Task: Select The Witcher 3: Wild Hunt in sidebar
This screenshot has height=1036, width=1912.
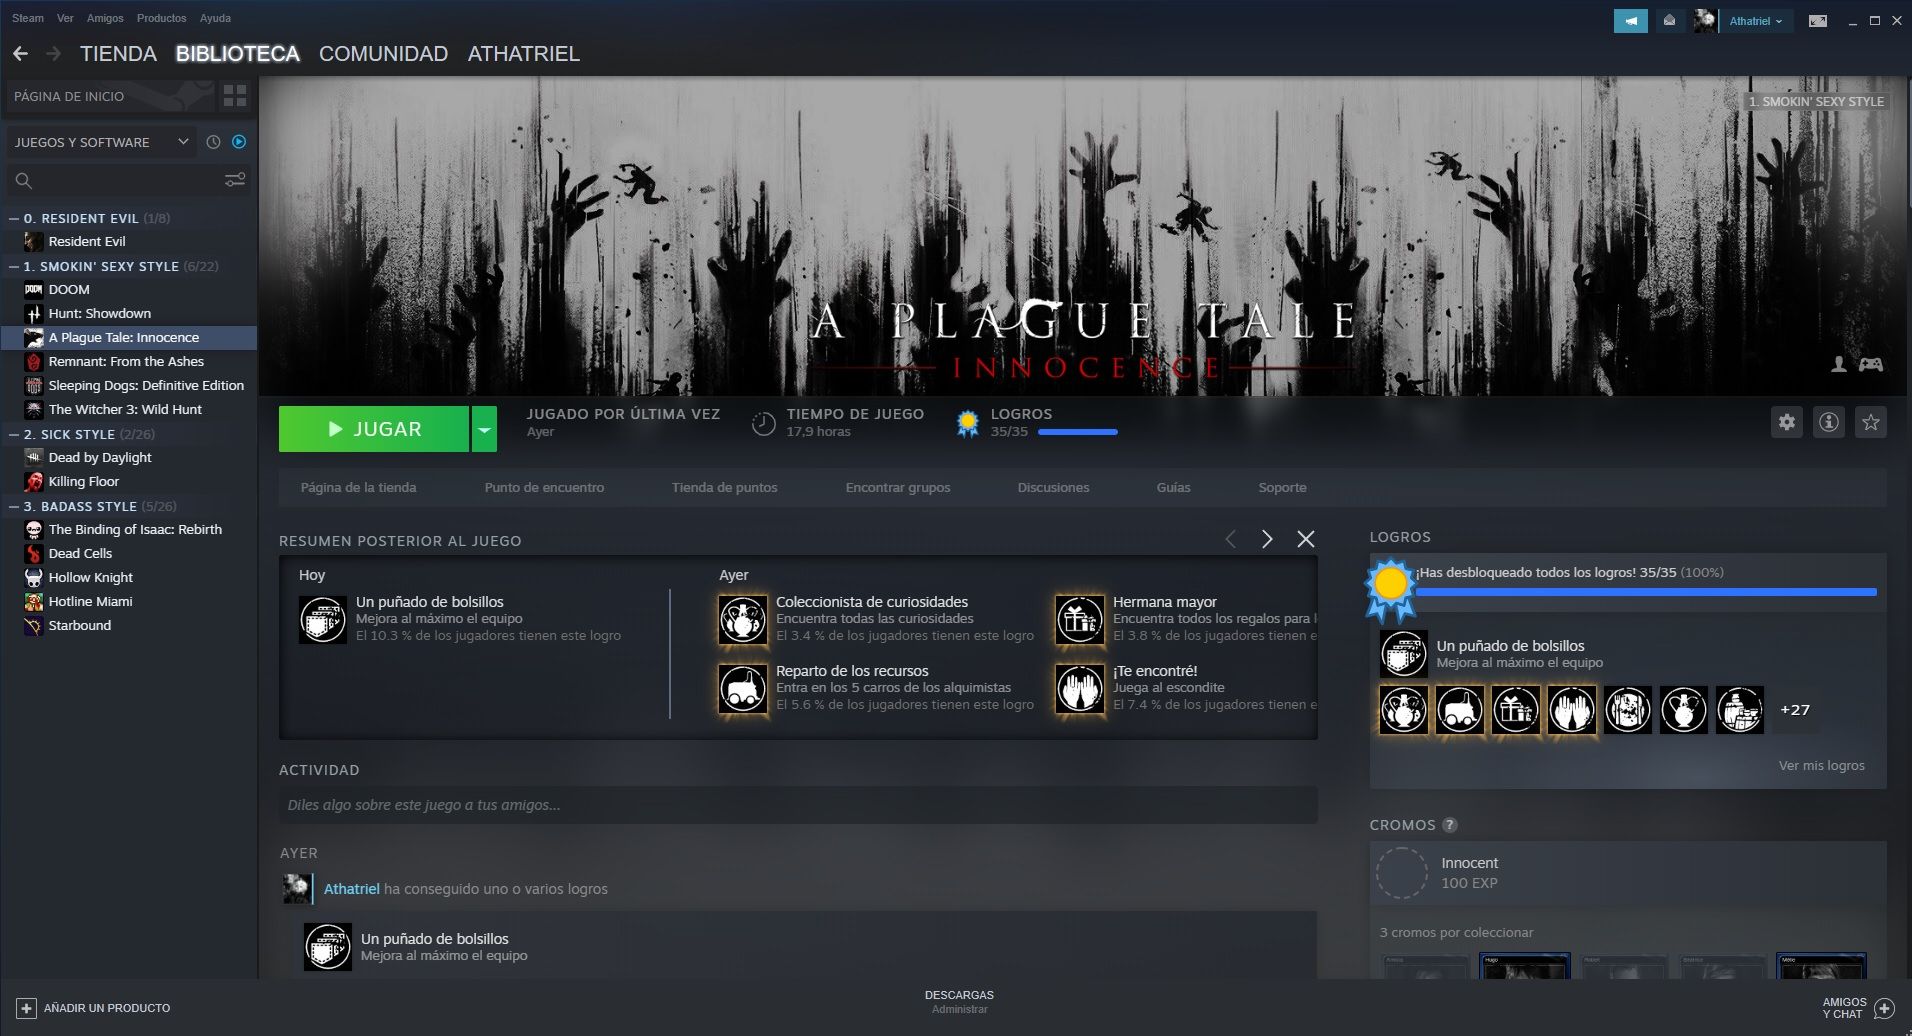Action: (124, 409)
